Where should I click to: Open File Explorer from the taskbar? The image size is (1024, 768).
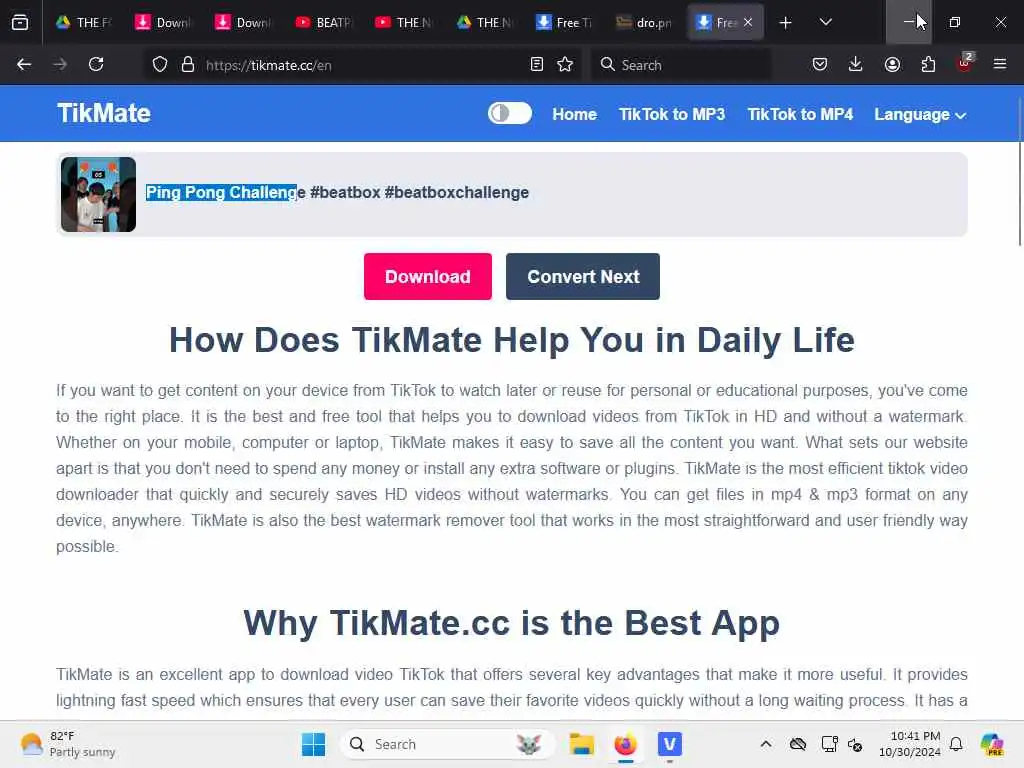click(x=581, y=744)
